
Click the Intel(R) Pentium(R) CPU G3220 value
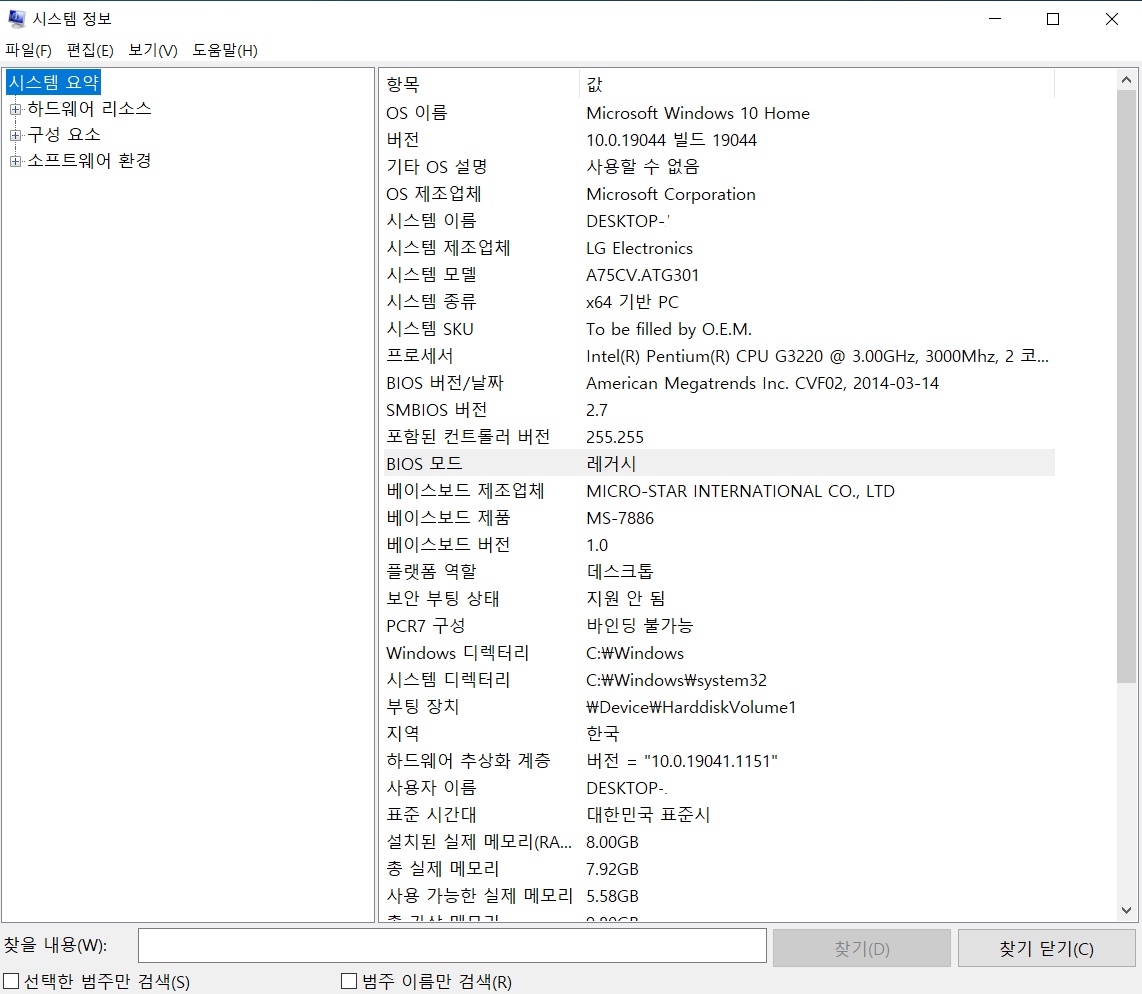[817, 355]
